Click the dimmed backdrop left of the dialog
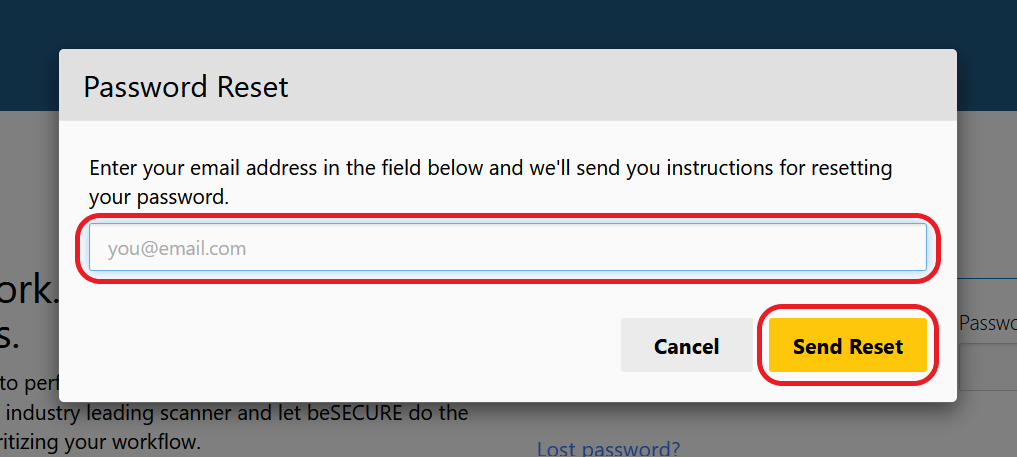The width and height of the screenshot is (1017, 457). [29, 194]
